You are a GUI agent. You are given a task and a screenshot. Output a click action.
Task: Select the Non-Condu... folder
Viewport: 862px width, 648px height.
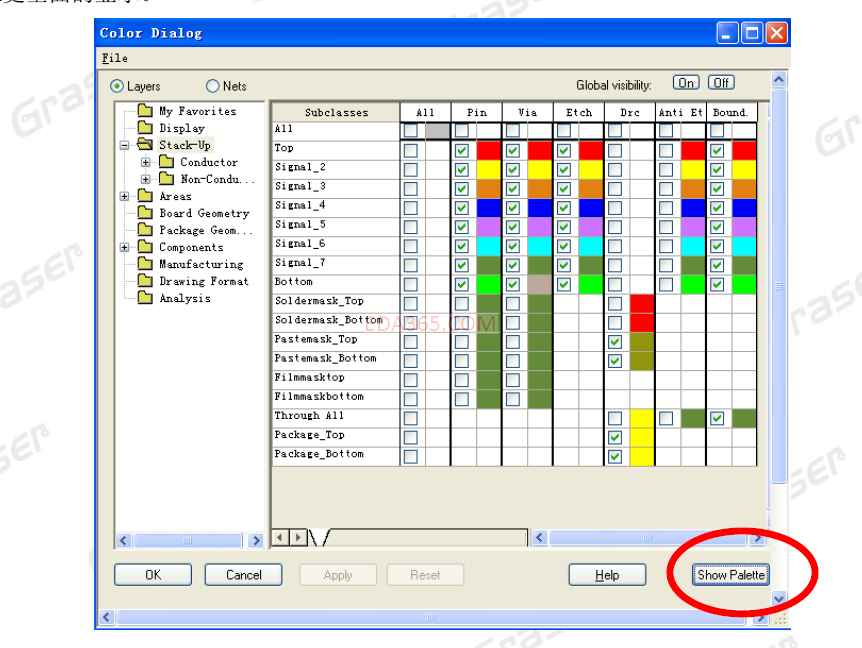pyautogui.click(x=207, y=179)
